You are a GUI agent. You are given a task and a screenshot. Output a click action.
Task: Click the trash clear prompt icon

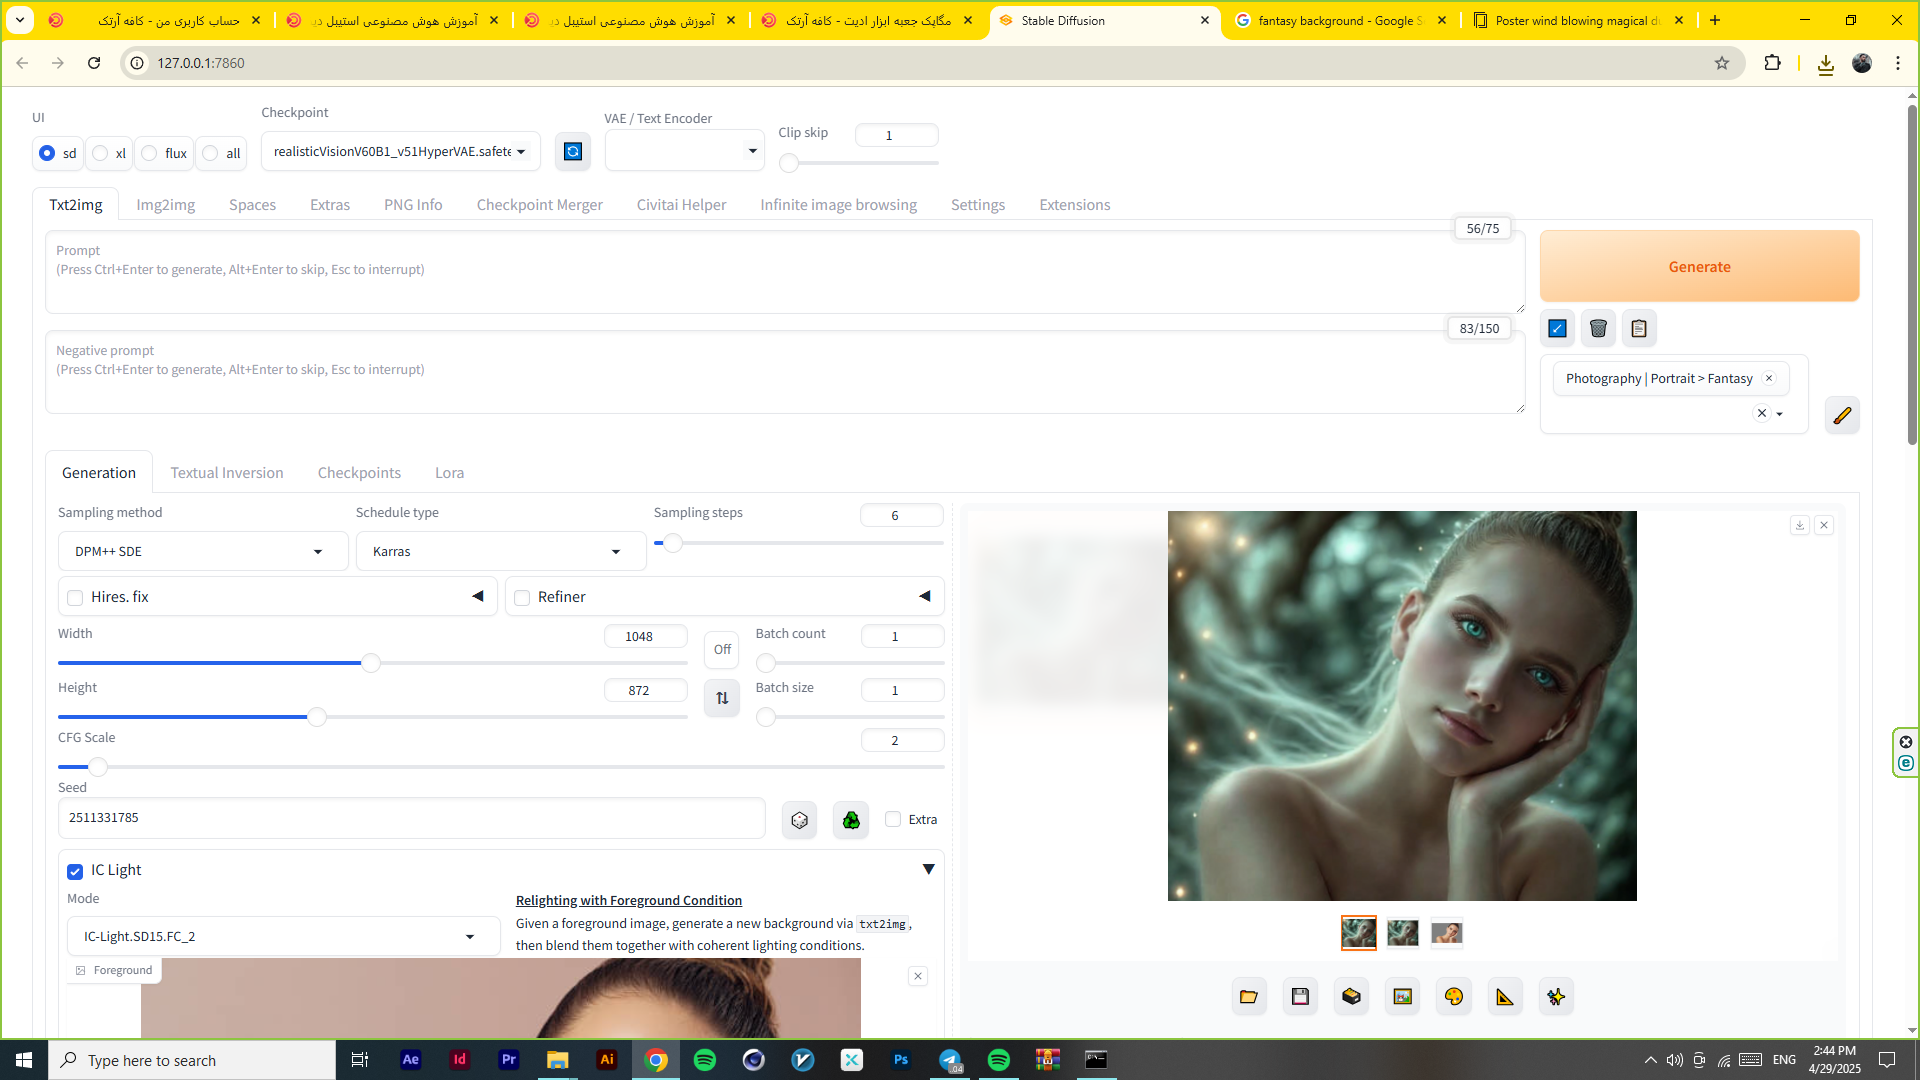pos(1598,328)
